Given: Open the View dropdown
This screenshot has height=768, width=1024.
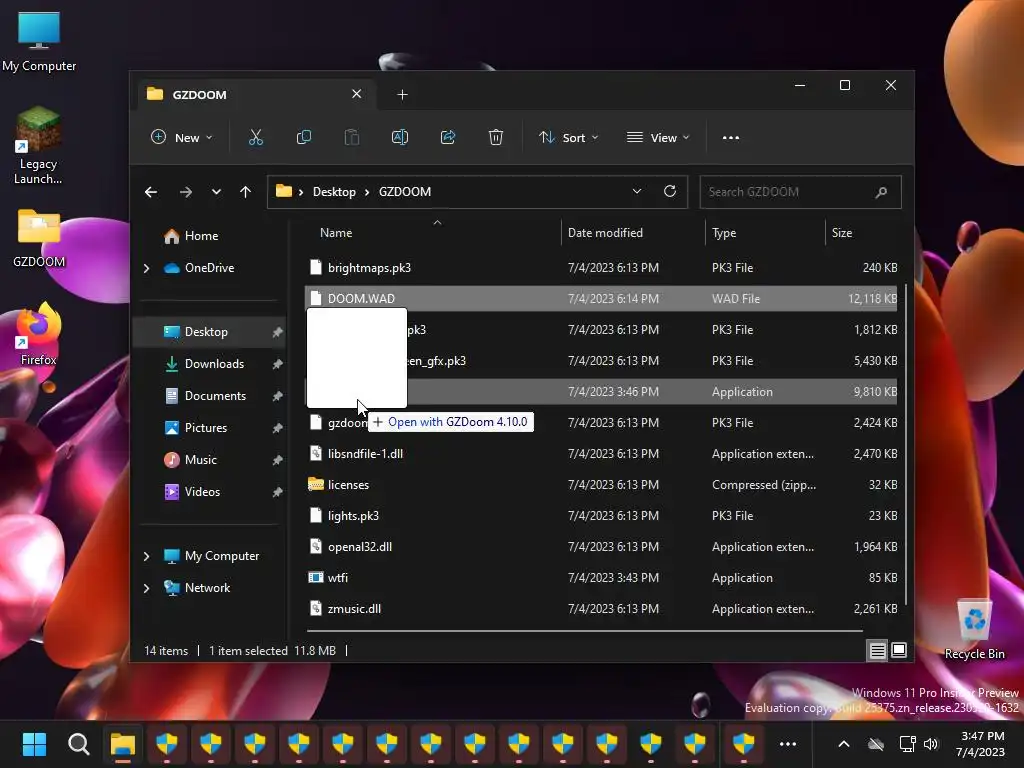Looking at the screenshot, I should [658, 138].
